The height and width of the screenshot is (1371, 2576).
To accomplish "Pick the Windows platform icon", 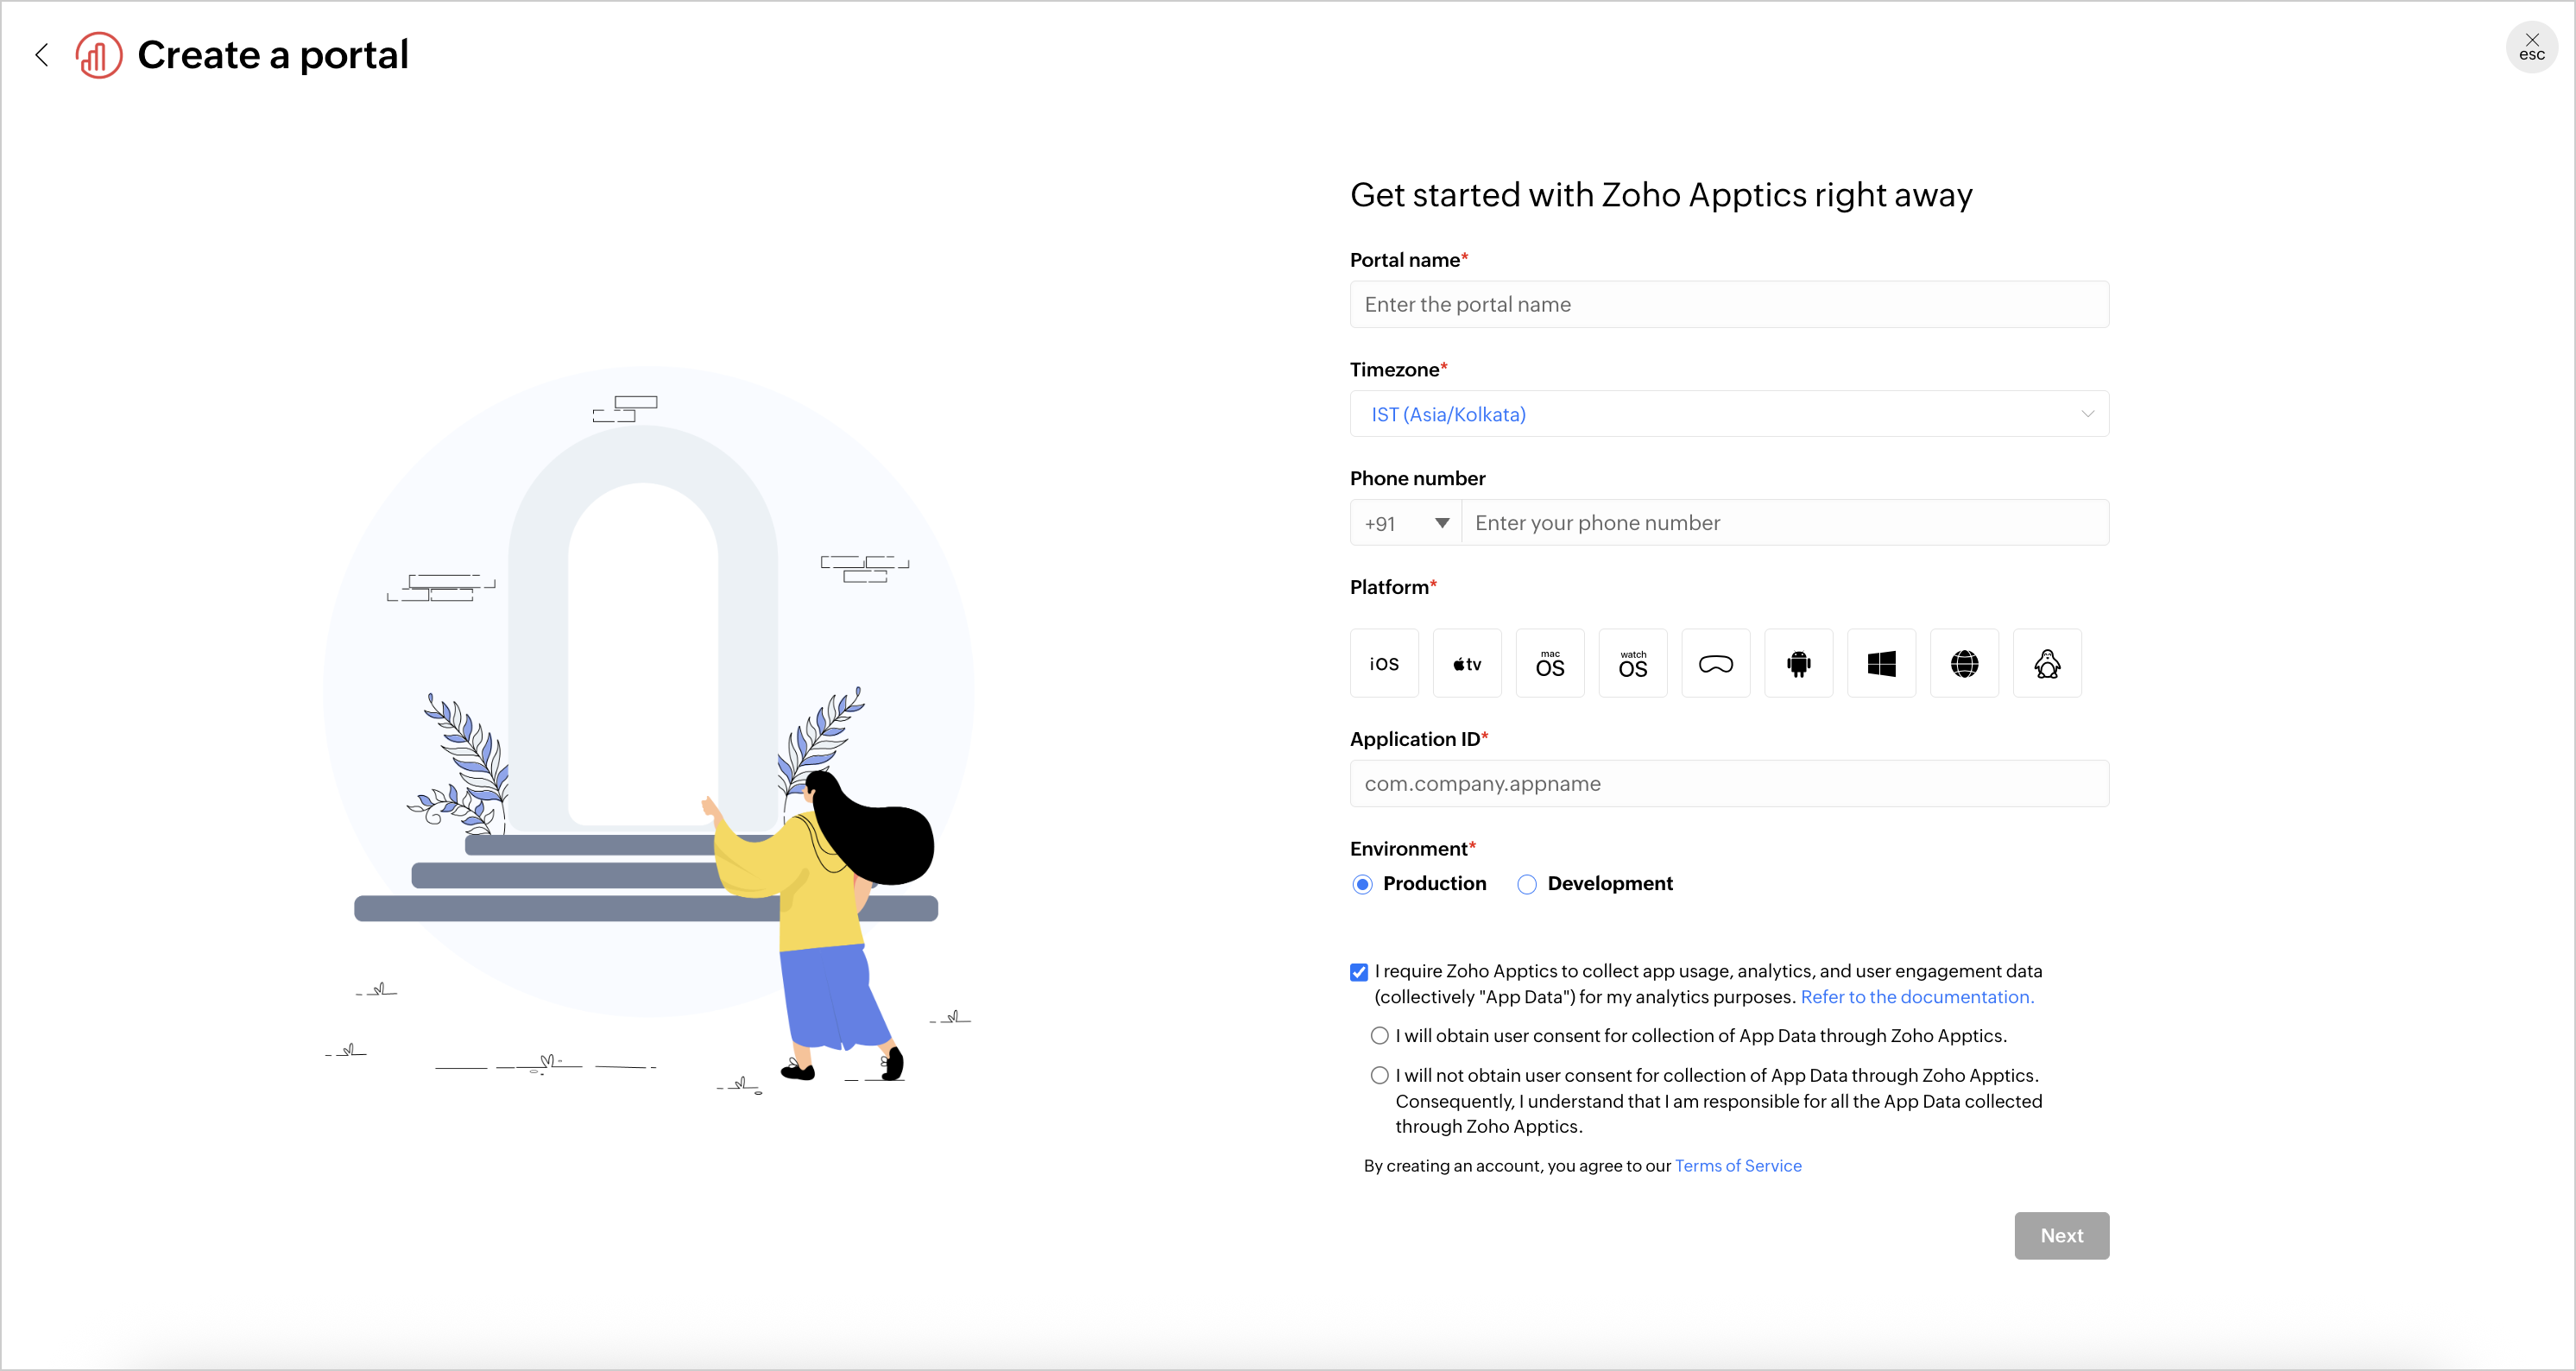I will tap(1881, 663).
